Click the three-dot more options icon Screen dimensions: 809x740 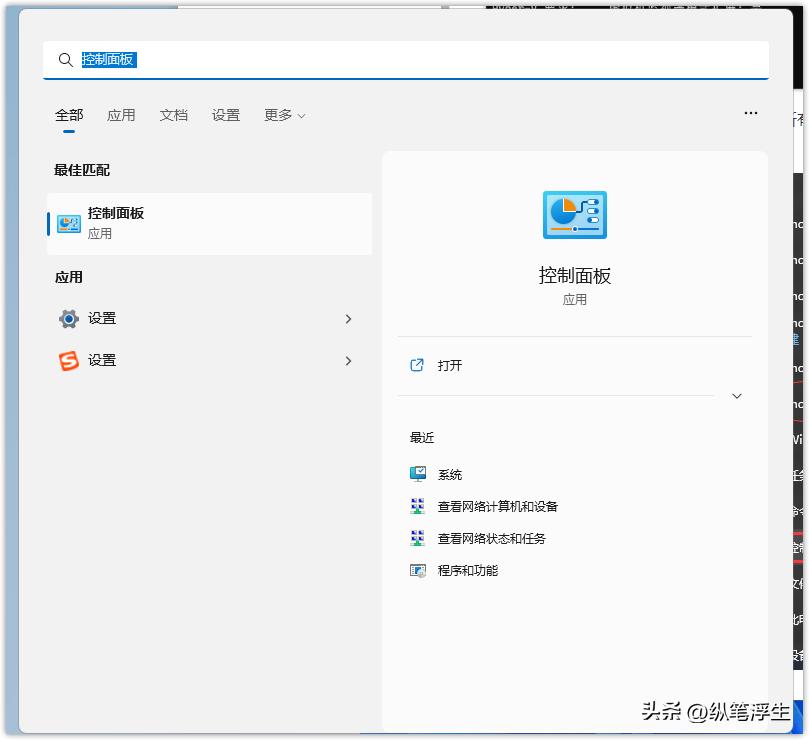coord(751,113)
